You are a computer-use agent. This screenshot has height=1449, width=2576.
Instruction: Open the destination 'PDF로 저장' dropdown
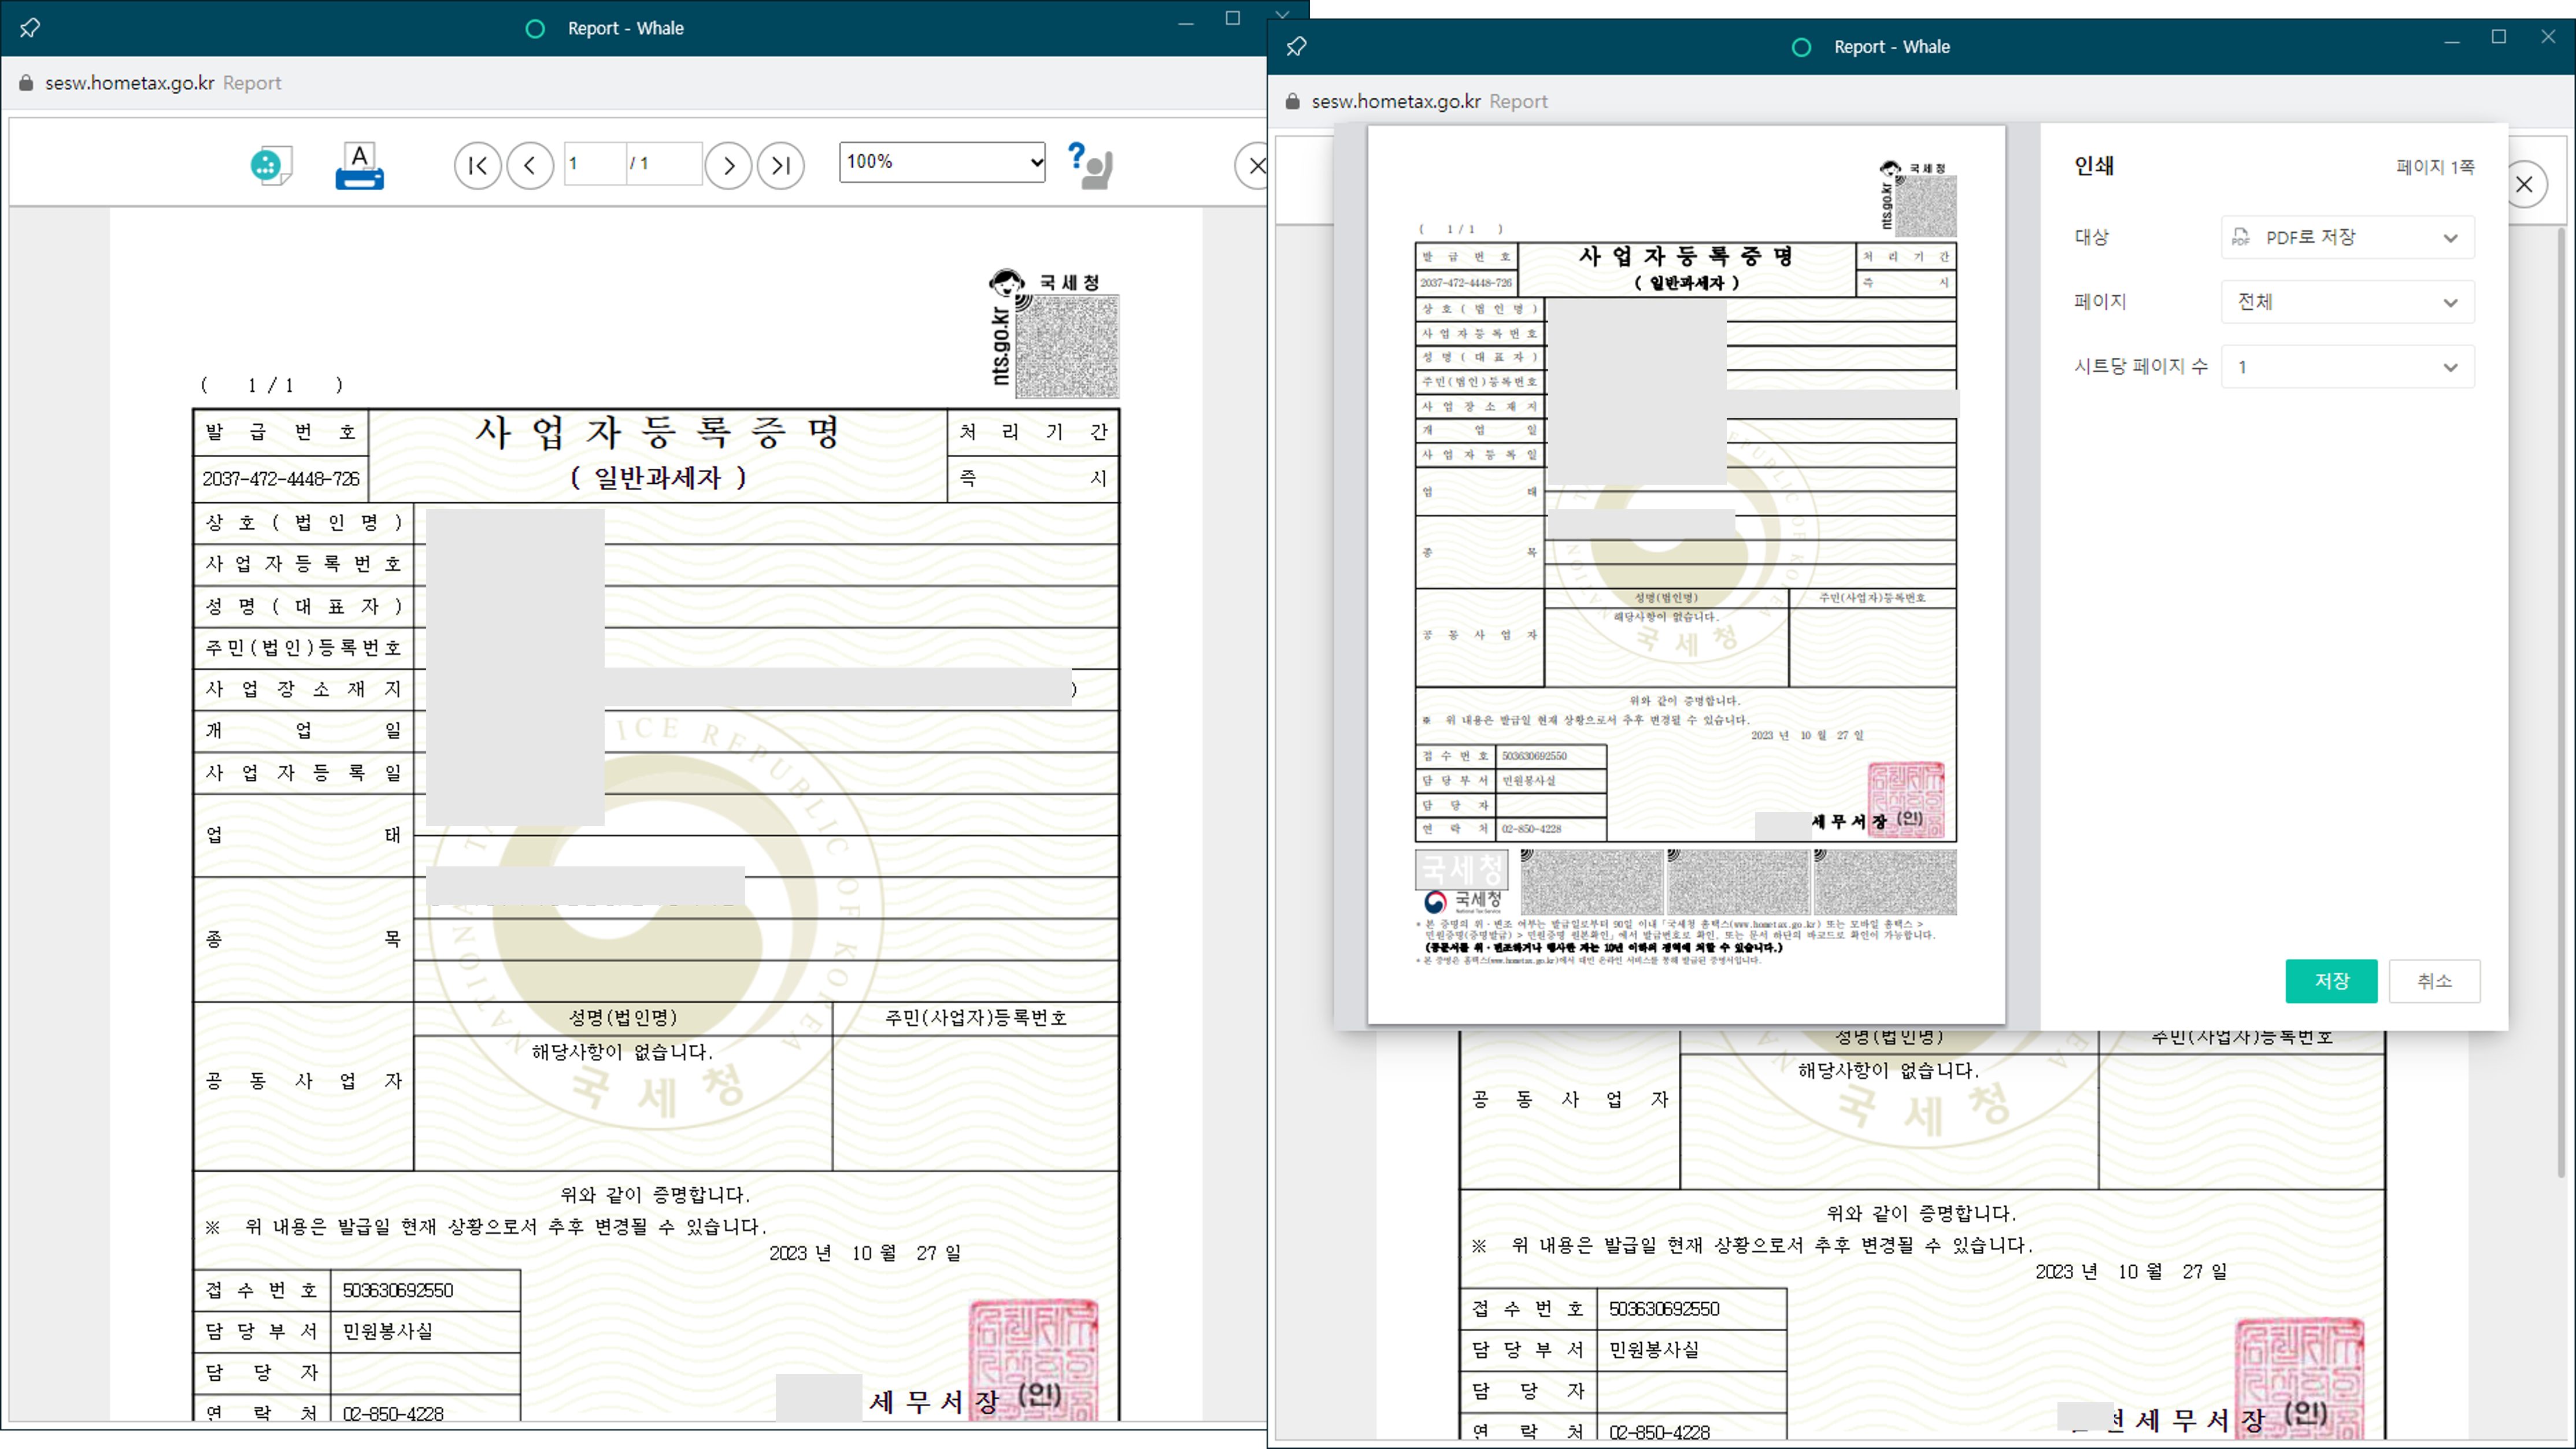tap(2347, 237)
